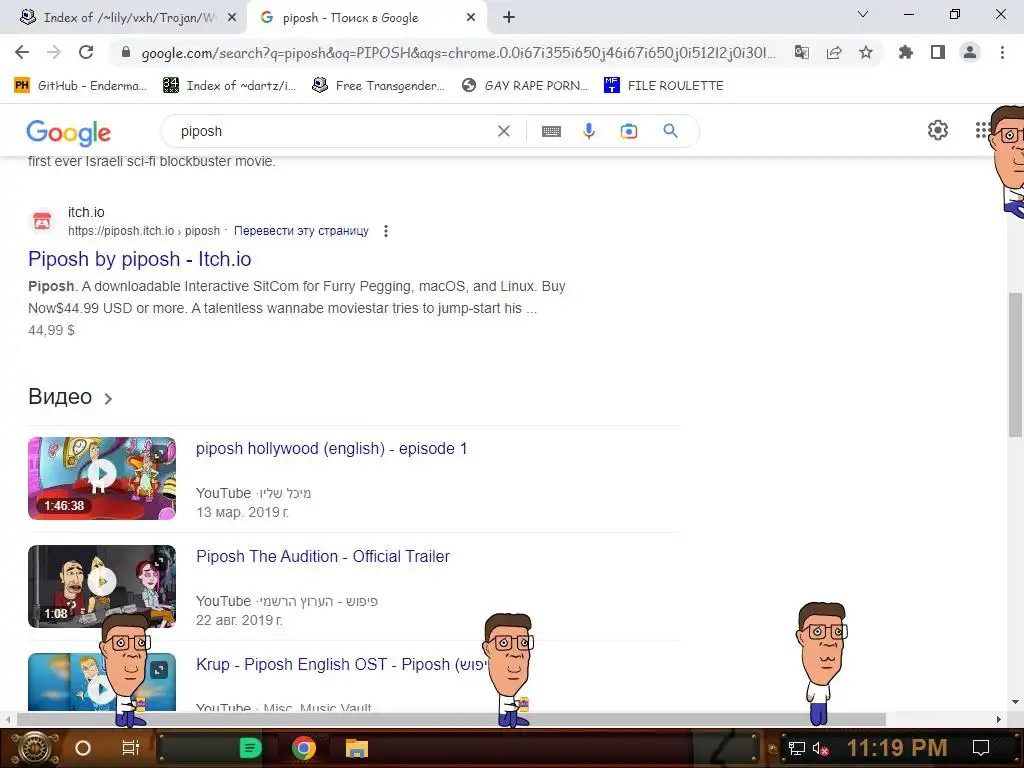
Task: Share this page via the share icon
Action: (x=834, y=52)
